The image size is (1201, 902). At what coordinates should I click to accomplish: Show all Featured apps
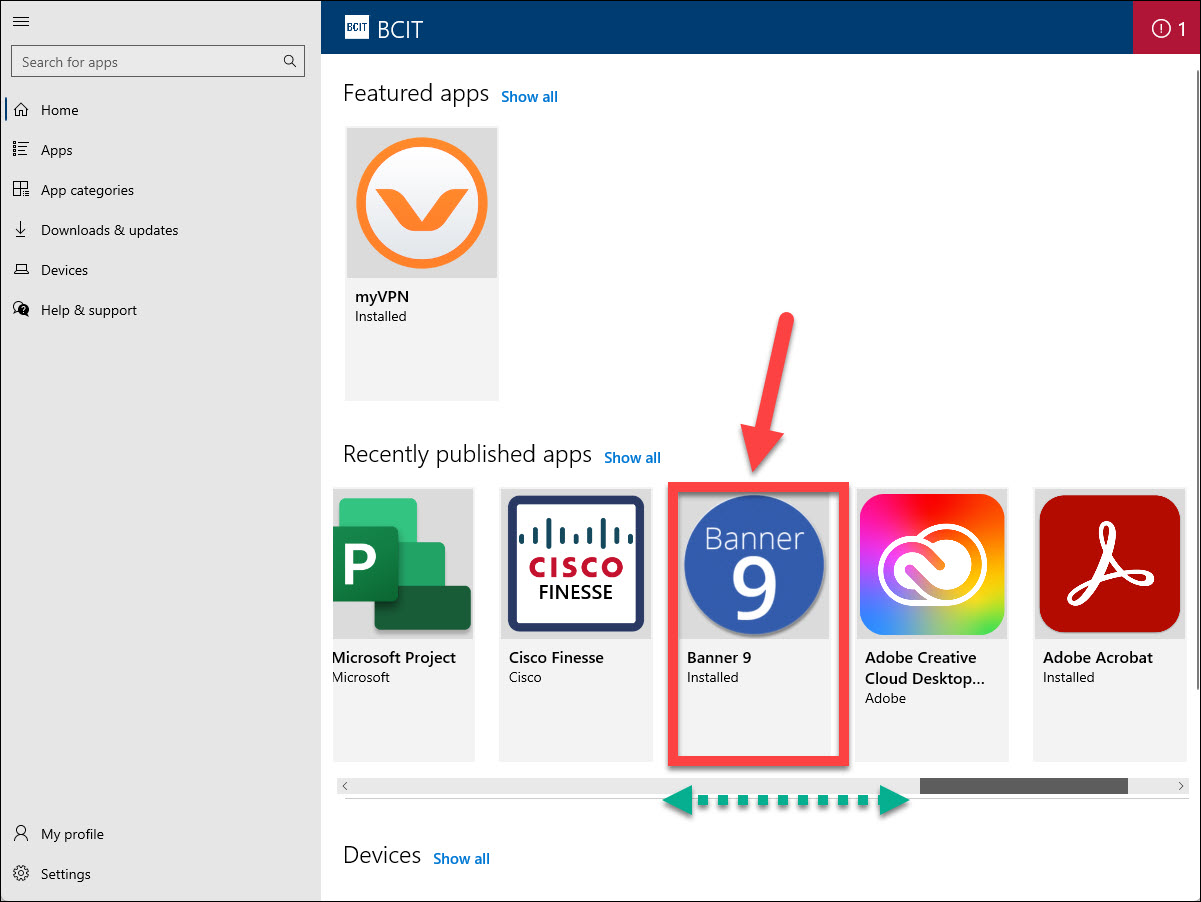tap(529, 96)
